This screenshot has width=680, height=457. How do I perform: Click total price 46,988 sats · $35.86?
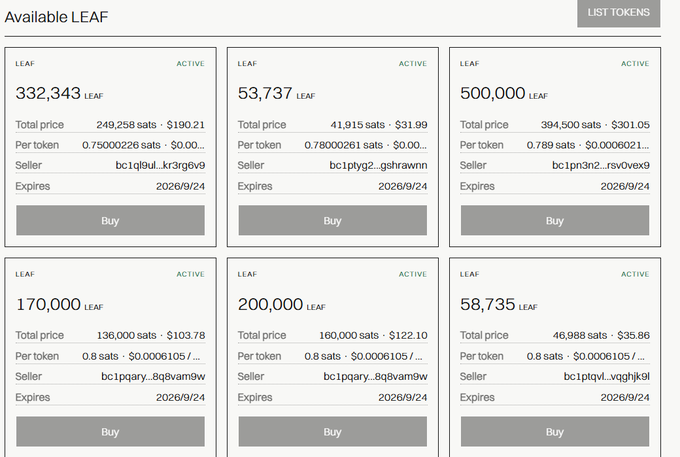(601, 336)
